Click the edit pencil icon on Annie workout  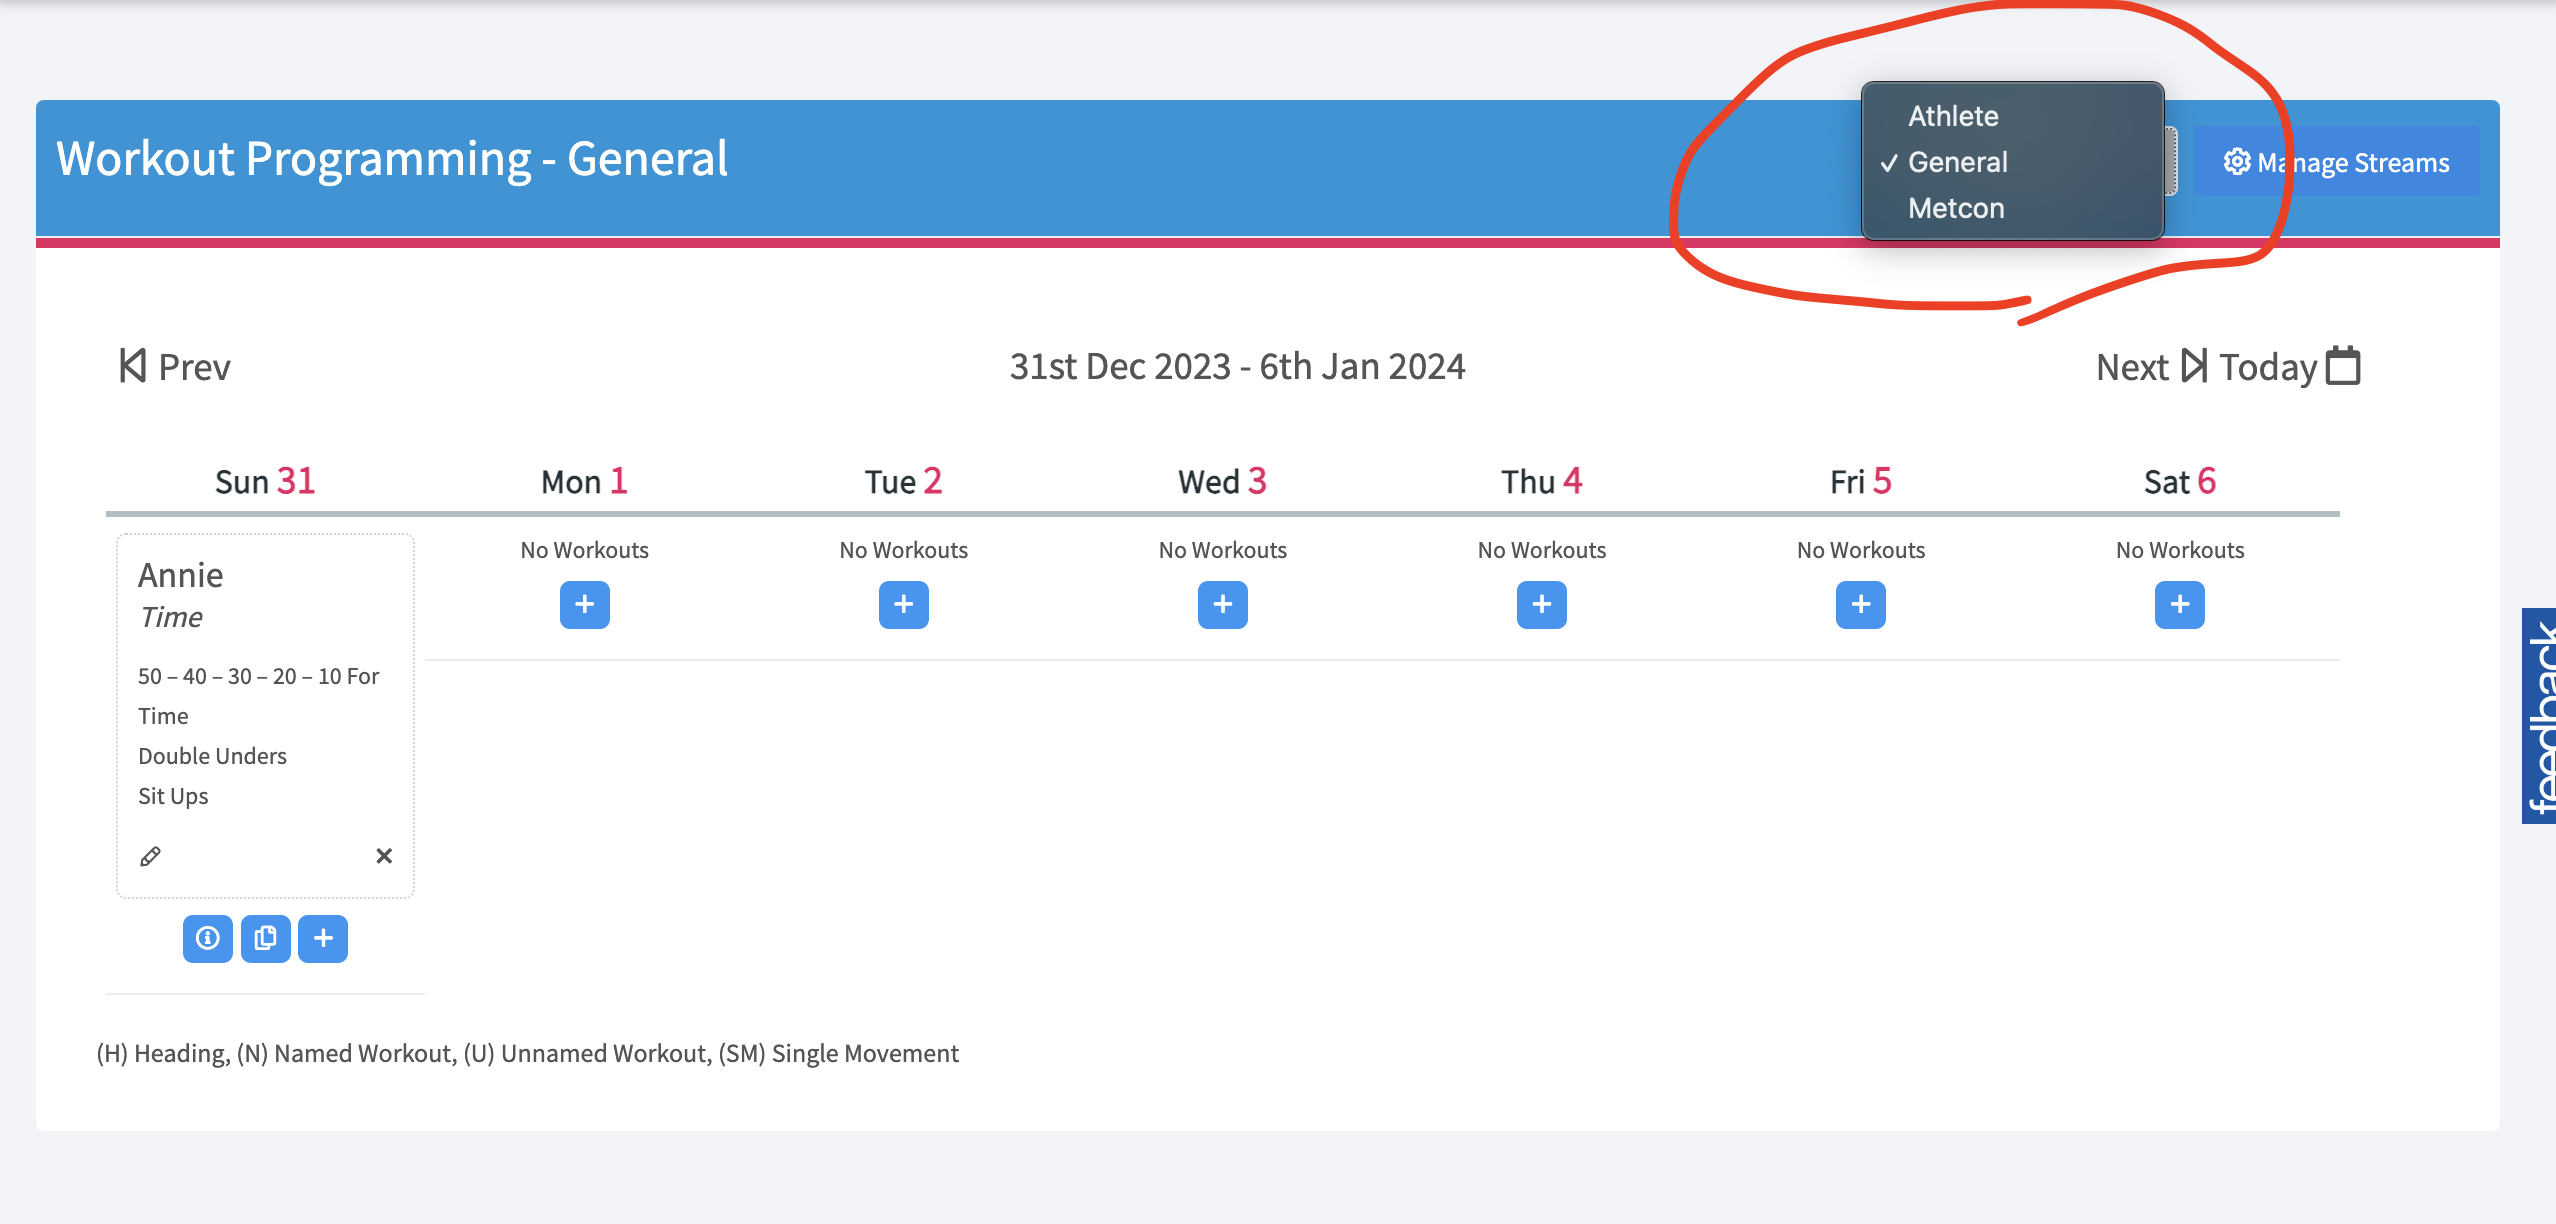click(151, 856)
